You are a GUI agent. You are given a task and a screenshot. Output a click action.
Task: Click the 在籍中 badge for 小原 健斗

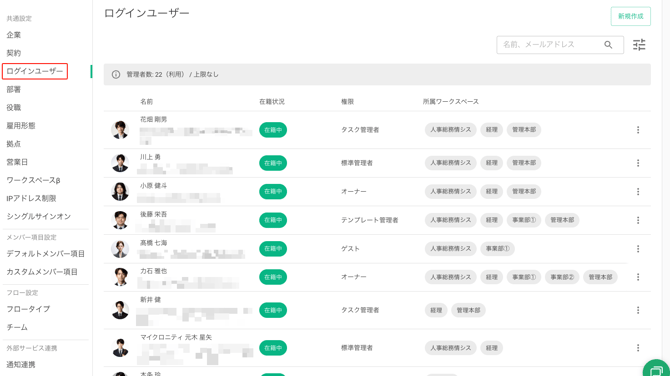273,191
